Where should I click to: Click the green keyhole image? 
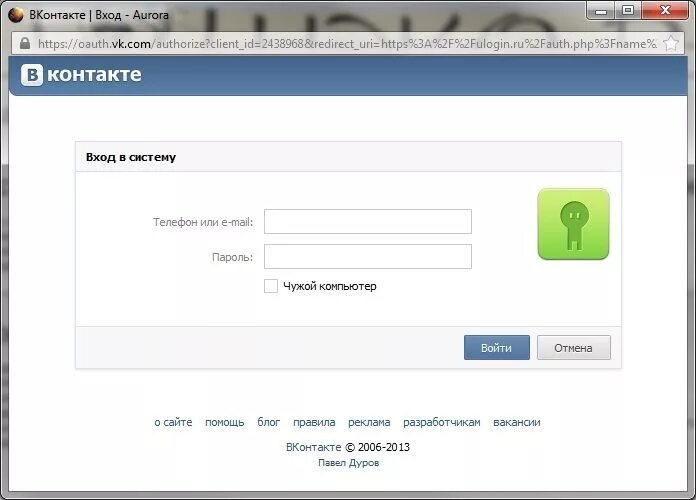tap(573, 224)
